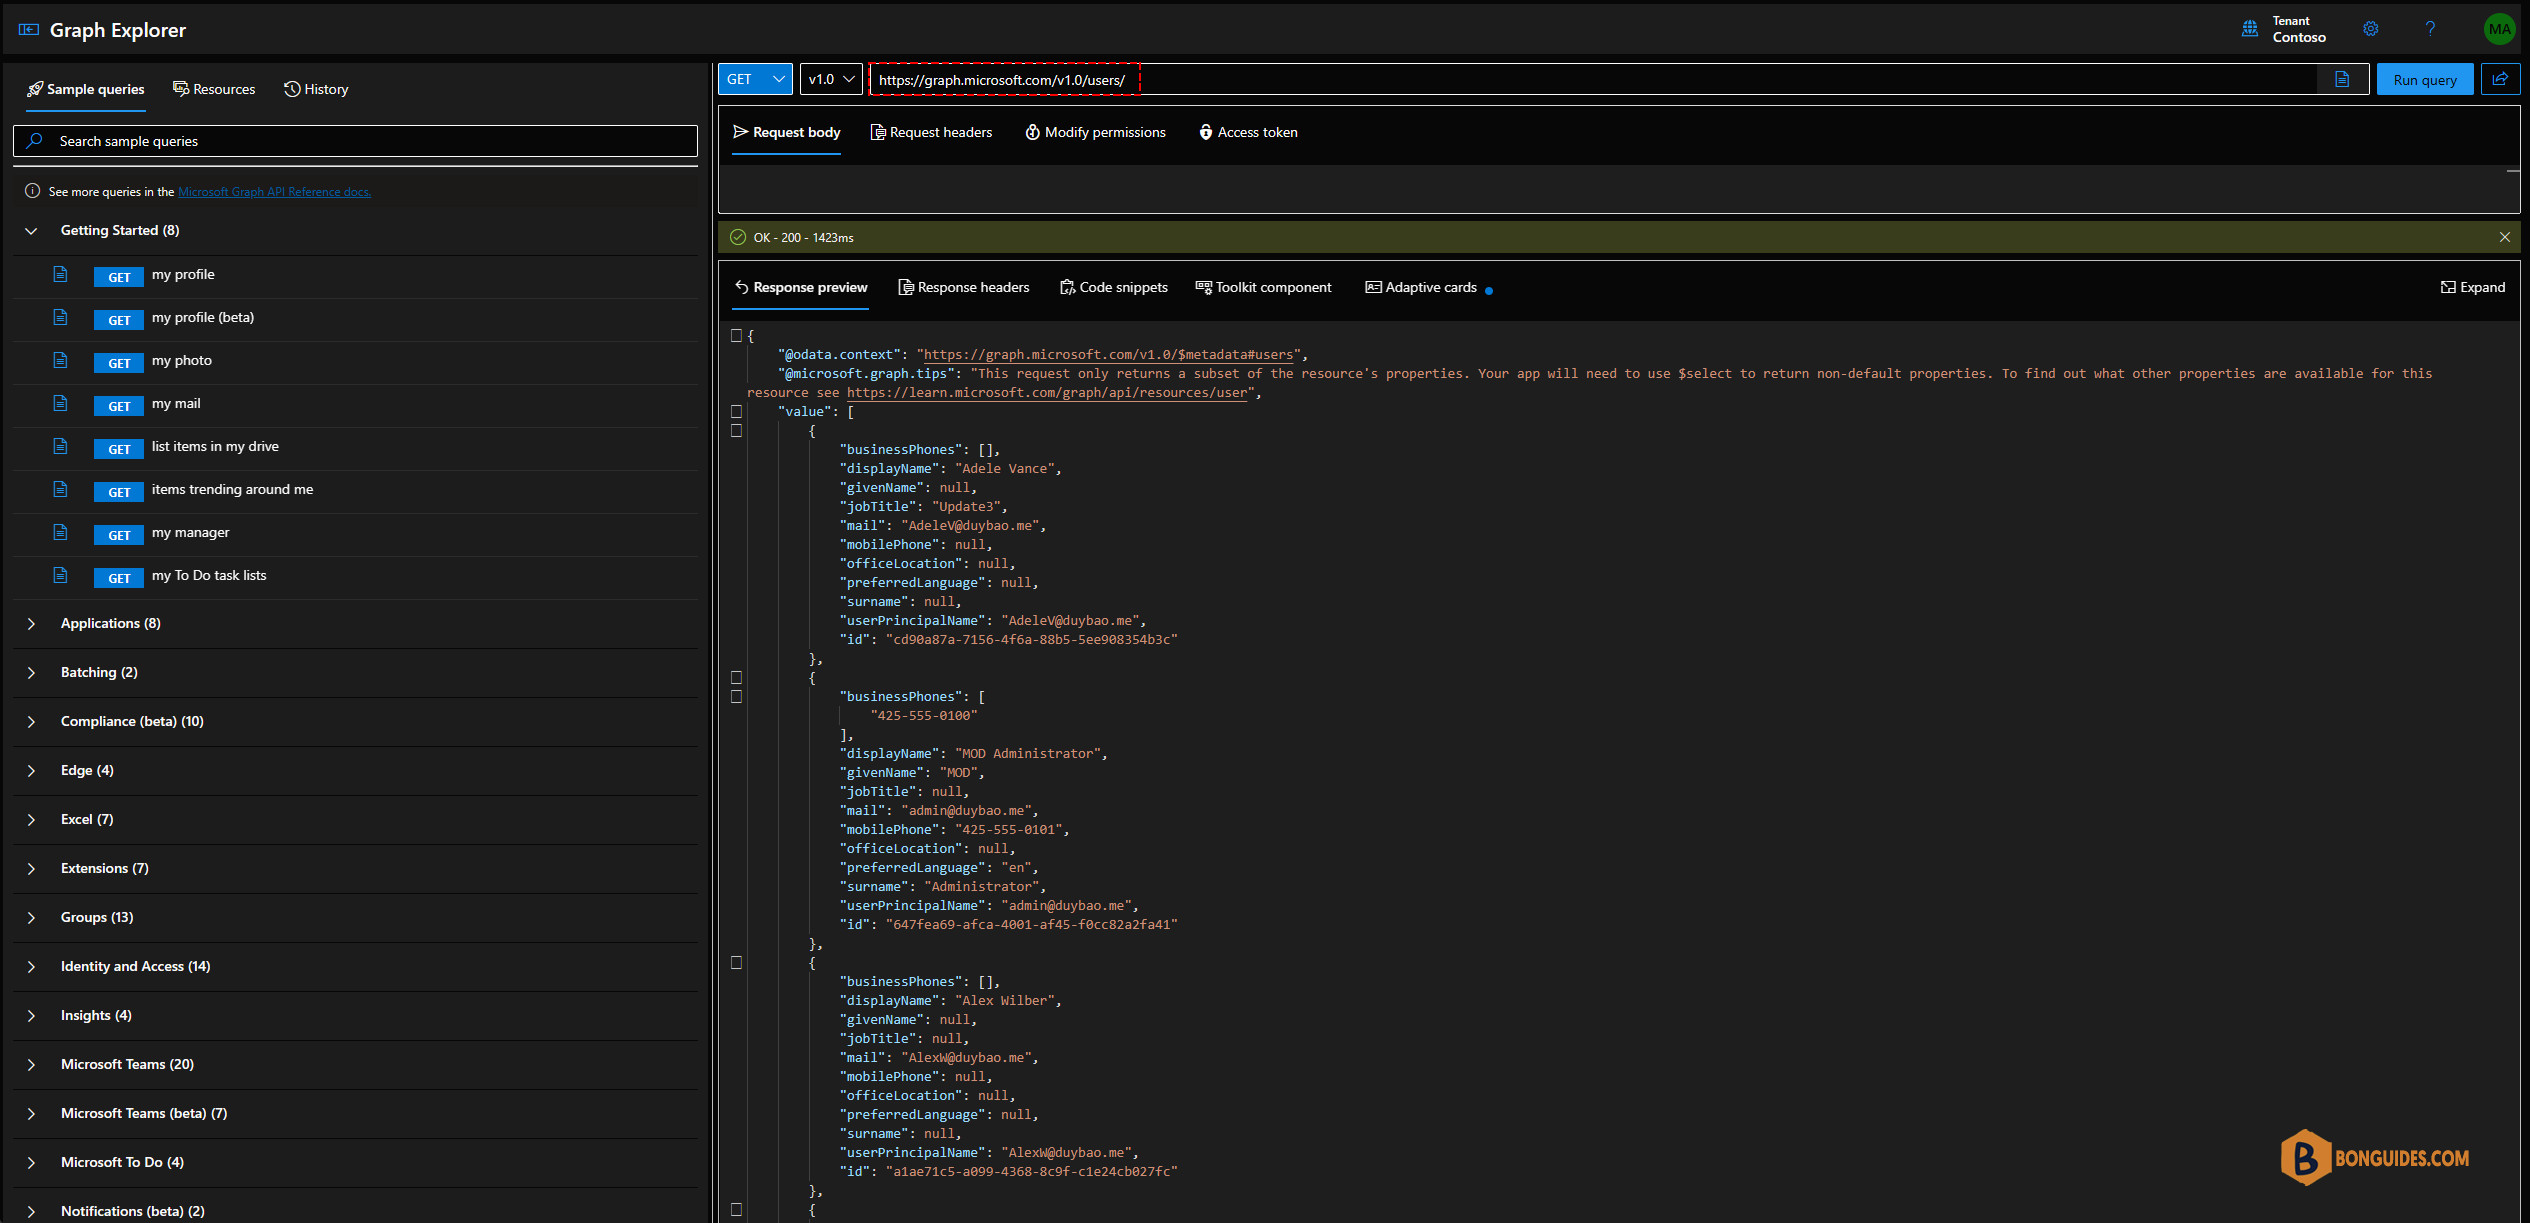2530x1223 pixels.
Task: Expand Microsoft To Do (4) category
Action: tap(31, 1163)
